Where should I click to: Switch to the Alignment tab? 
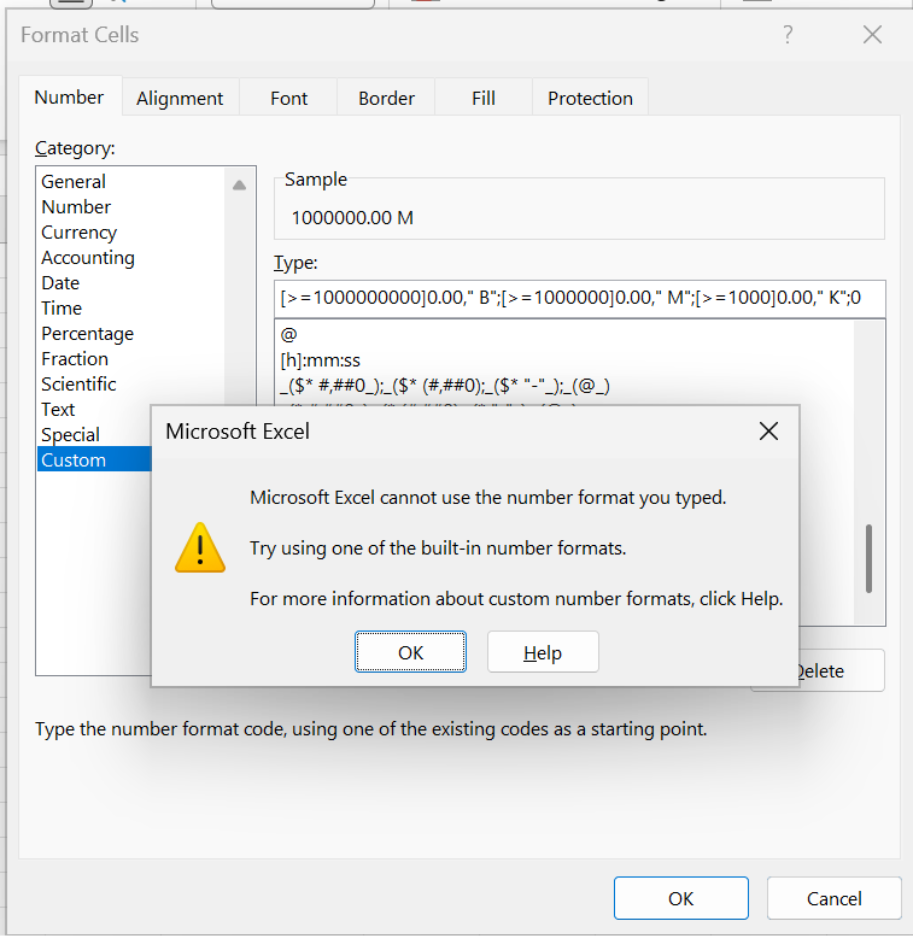coord(180,98)
